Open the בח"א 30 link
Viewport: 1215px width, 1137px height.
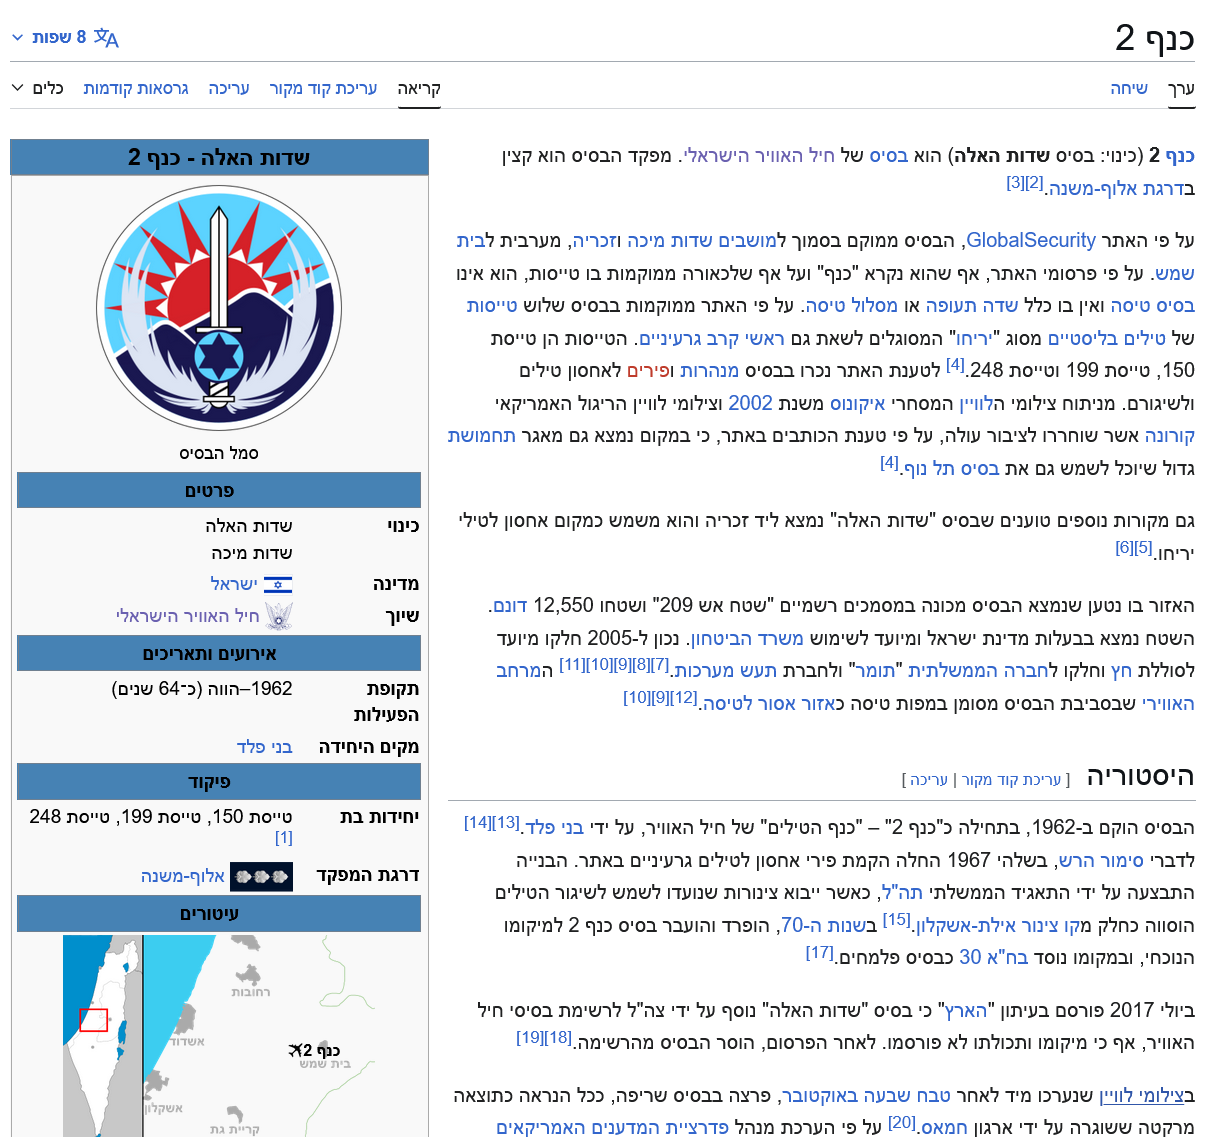click(x=994, y=958)
